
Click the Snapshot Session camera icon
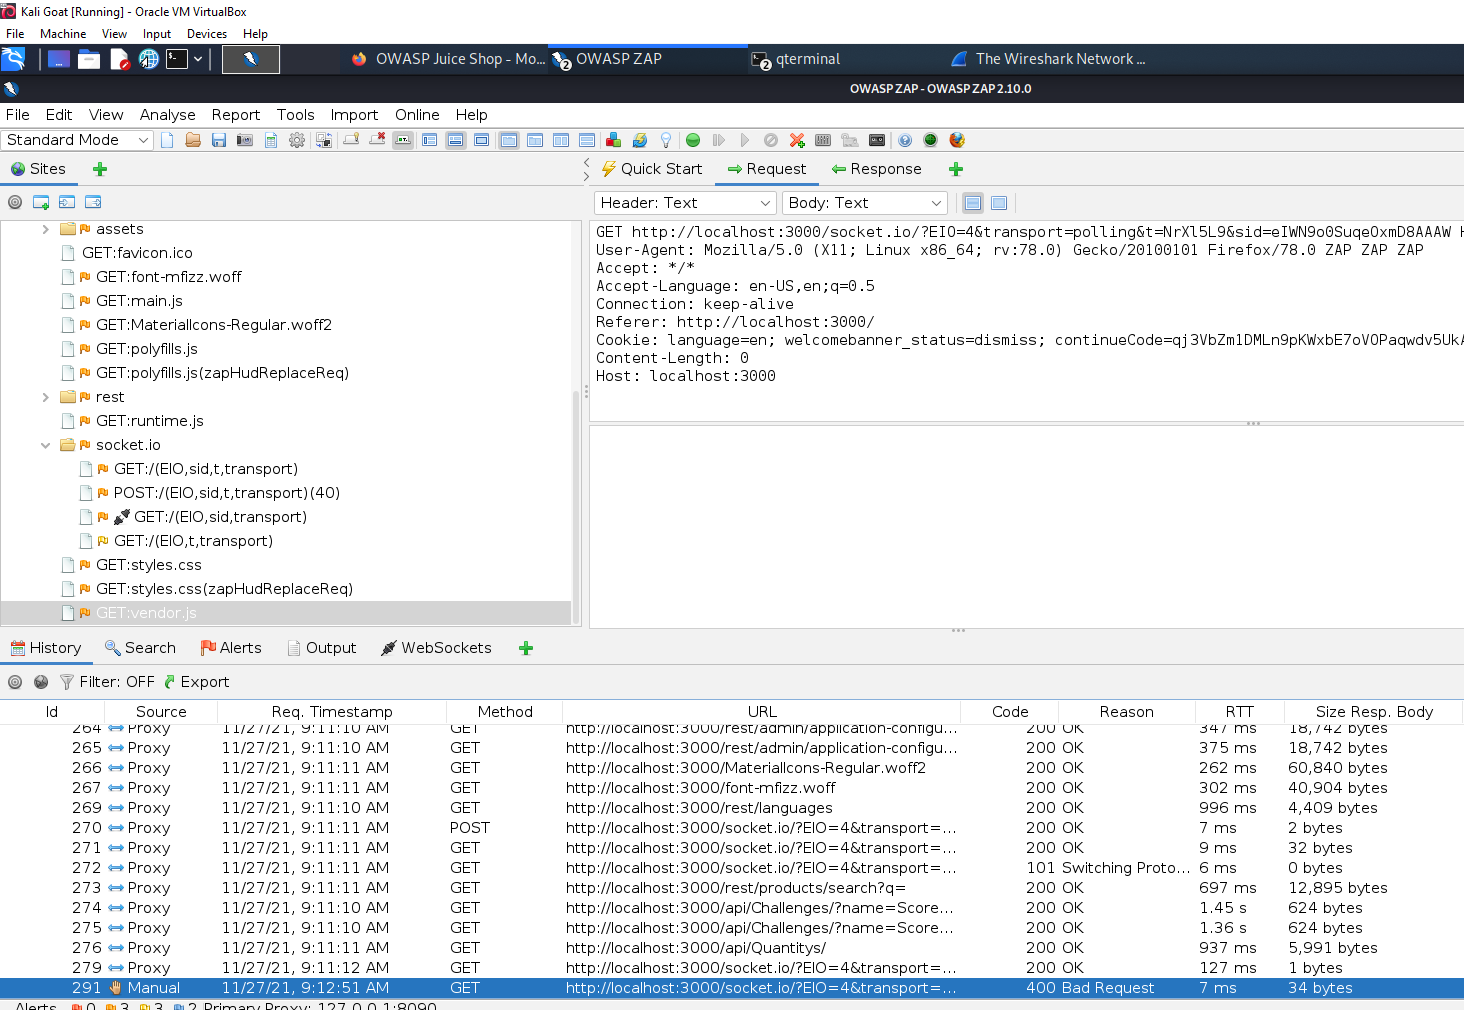245,140
